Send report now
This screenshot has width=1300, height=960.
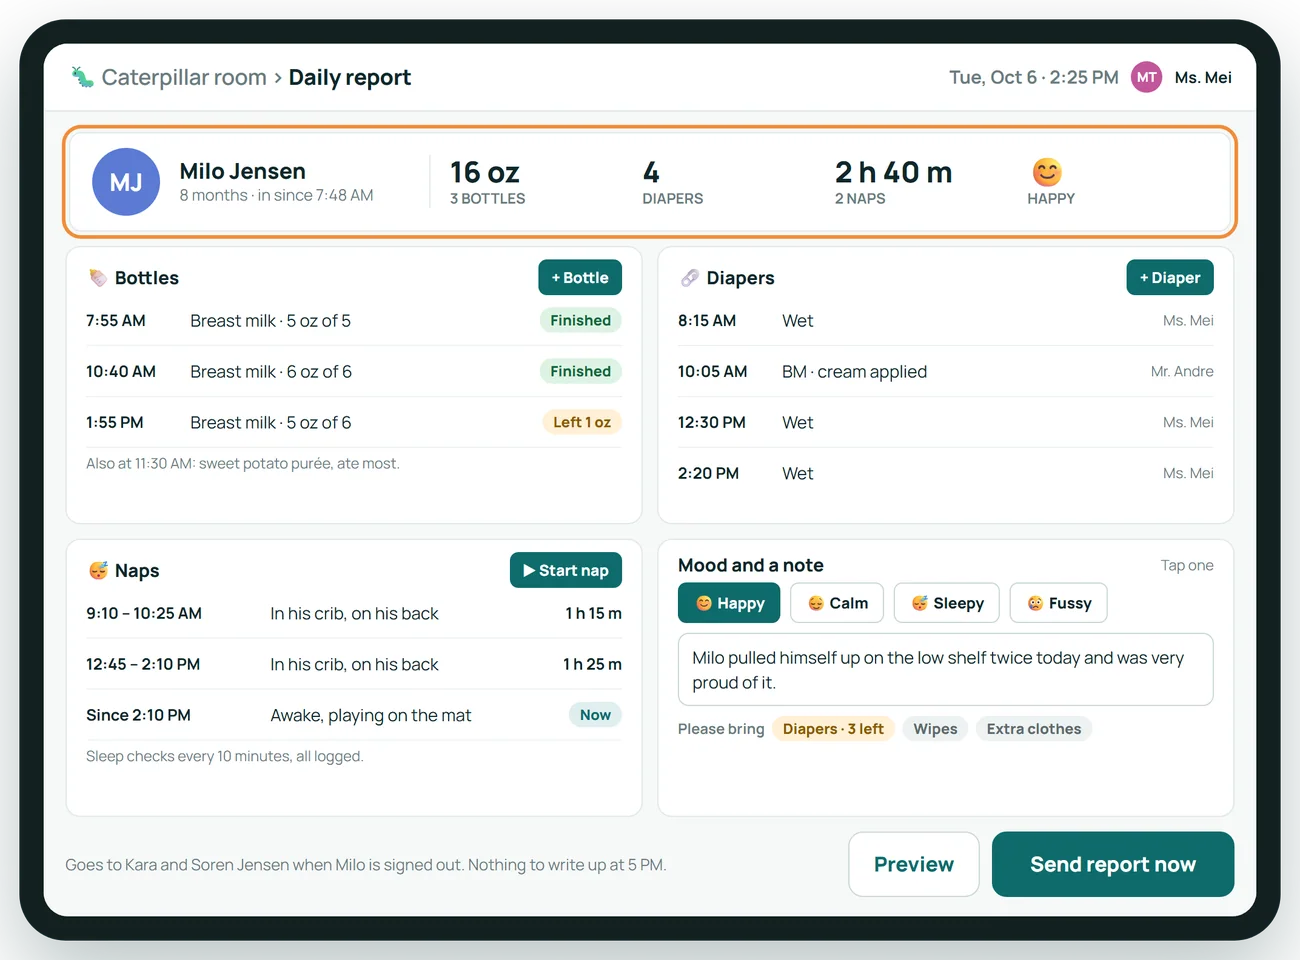(x=1113, y=864)
